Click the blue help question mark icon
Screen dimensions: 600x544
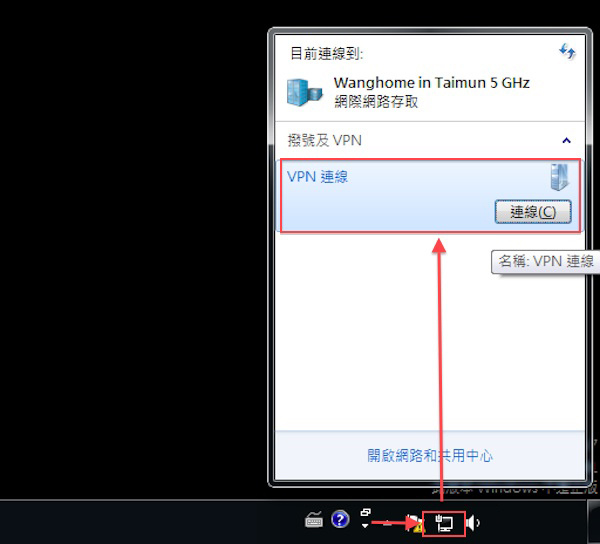(340, 520)
